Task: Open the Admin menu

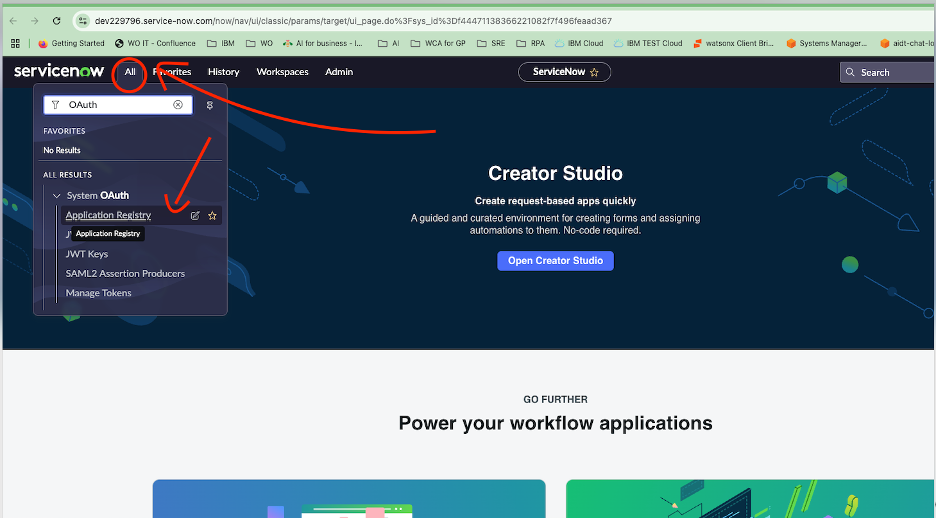Action: click(339, 72)
